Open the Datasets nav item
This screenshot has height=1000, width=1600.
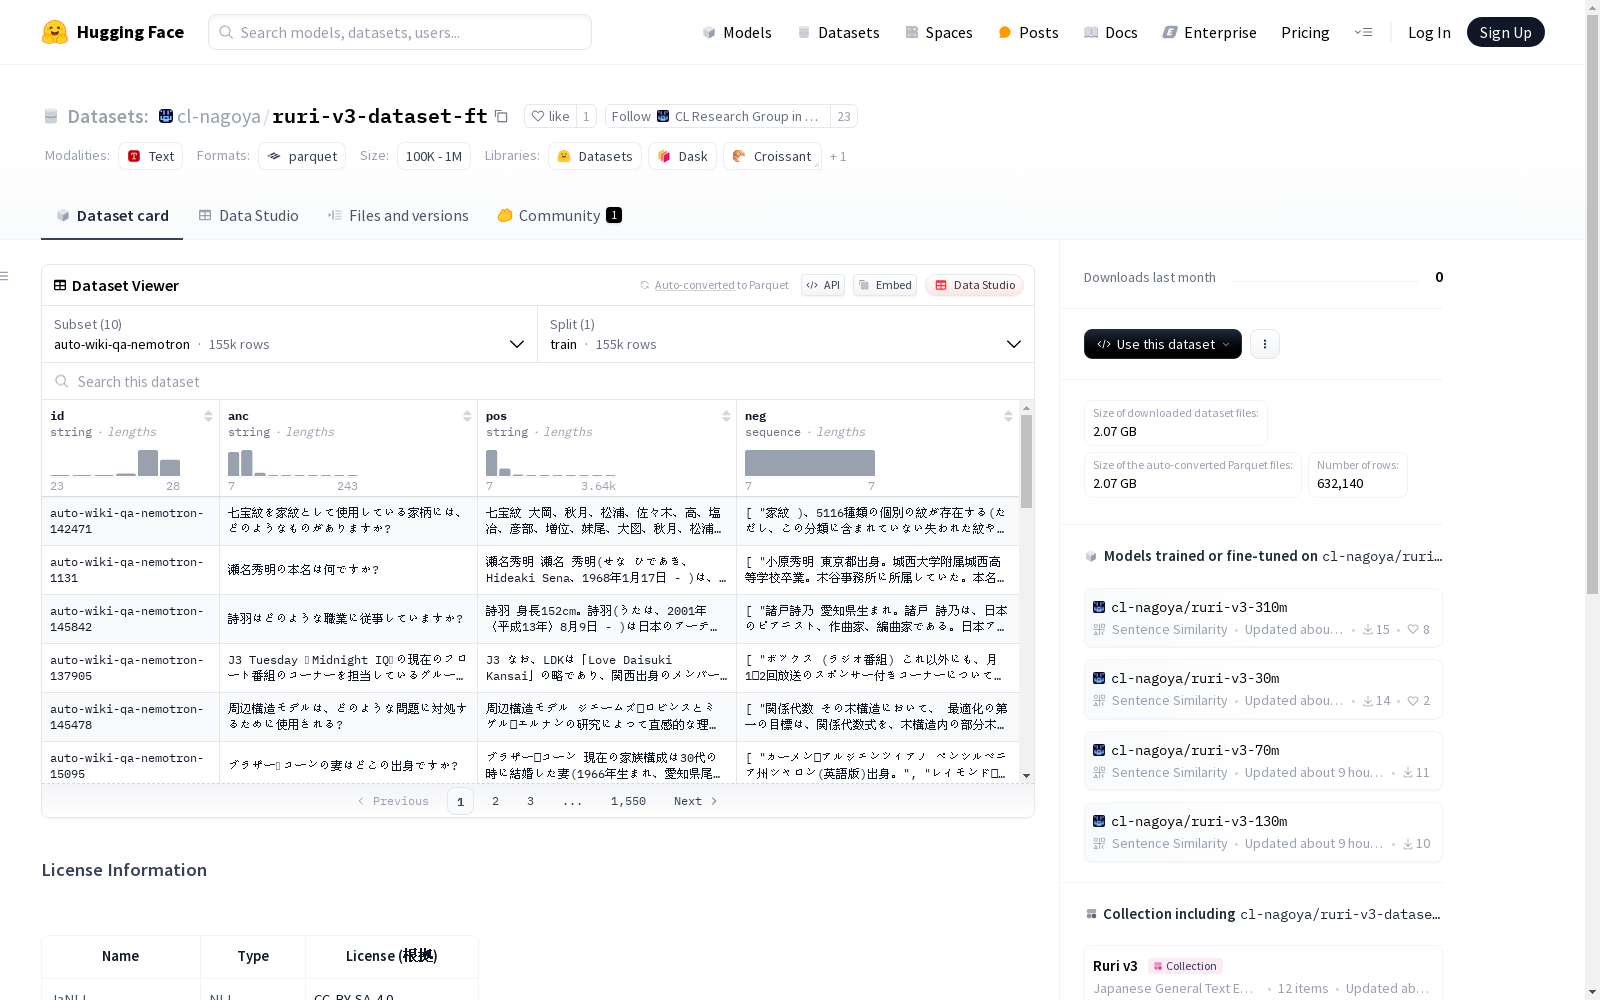[838, 32]
